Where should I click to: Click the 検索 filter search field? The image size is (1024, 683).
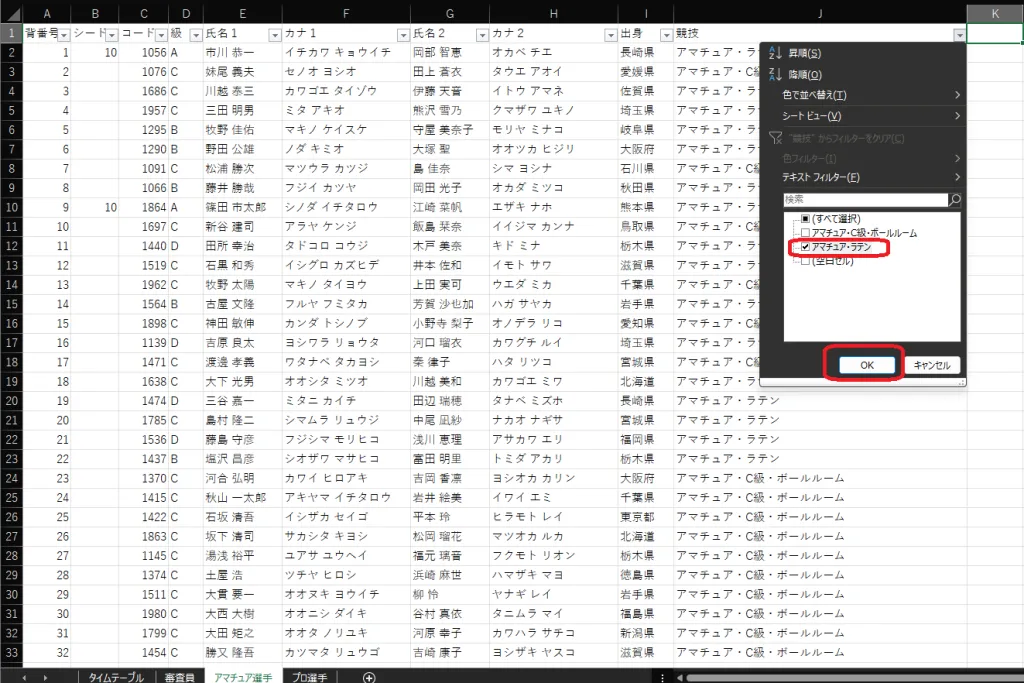tap(864, 200)
